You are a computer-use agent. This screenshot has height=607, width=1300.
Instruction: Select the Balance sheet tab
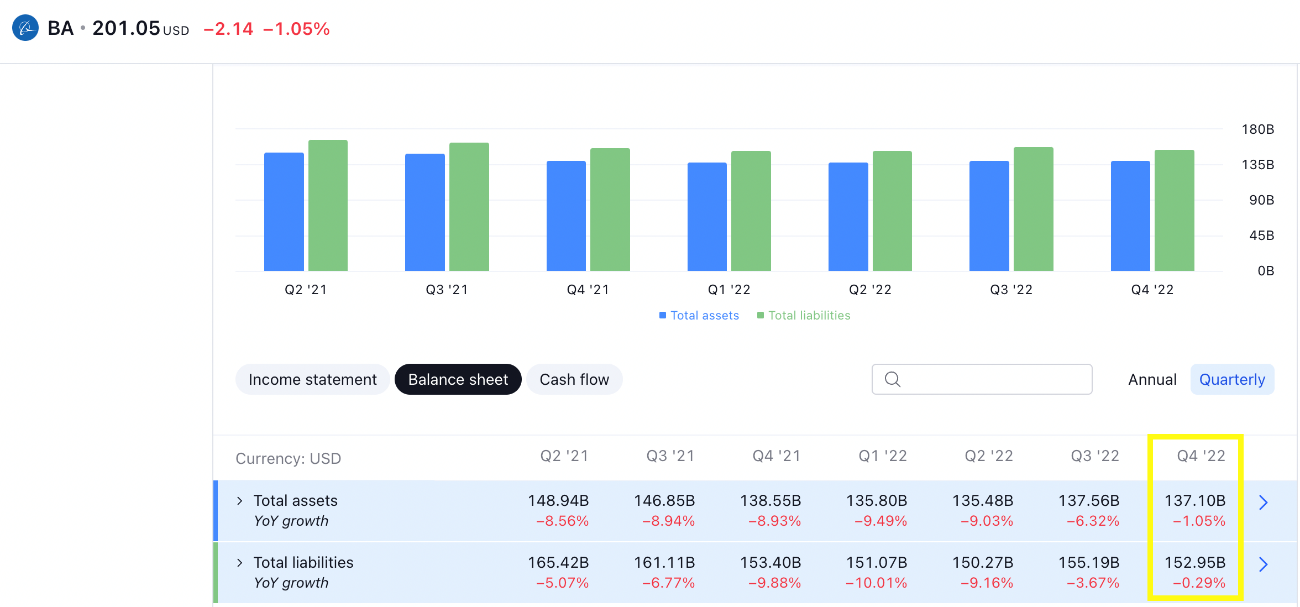458,380
